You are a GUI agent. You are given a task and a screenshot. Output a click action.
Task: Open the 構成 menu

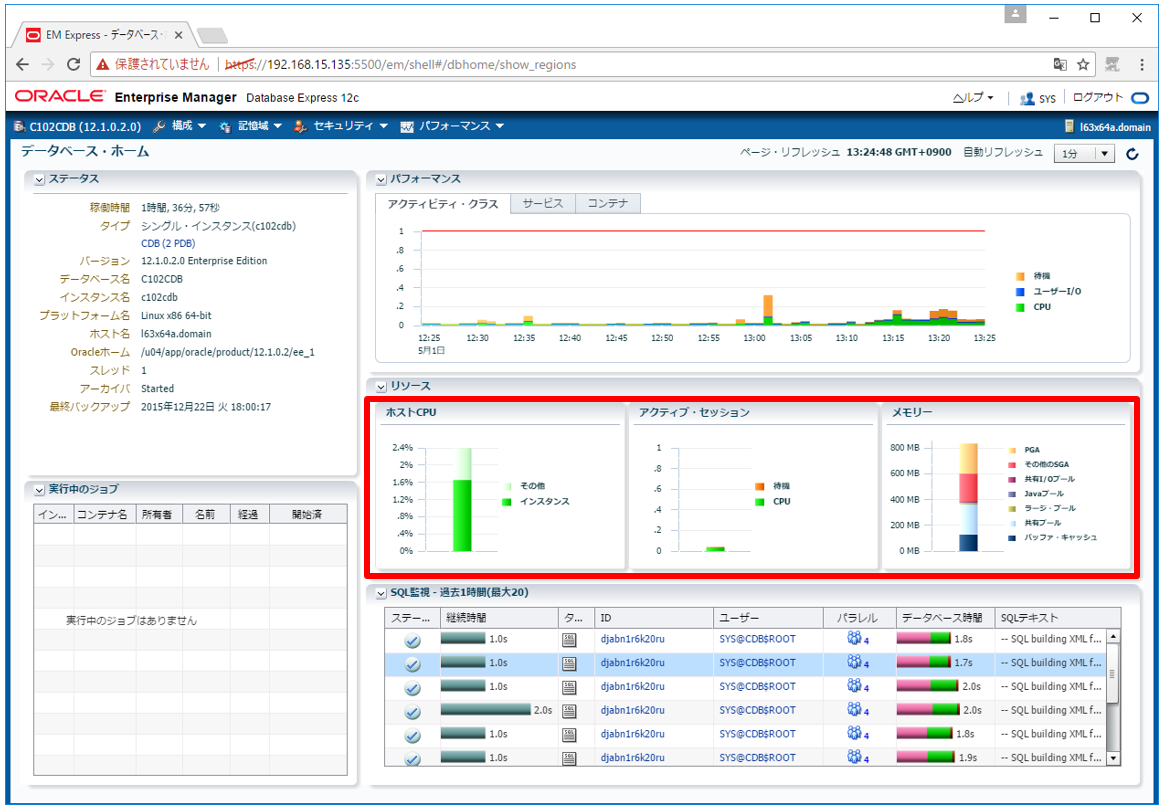[180, 127]
